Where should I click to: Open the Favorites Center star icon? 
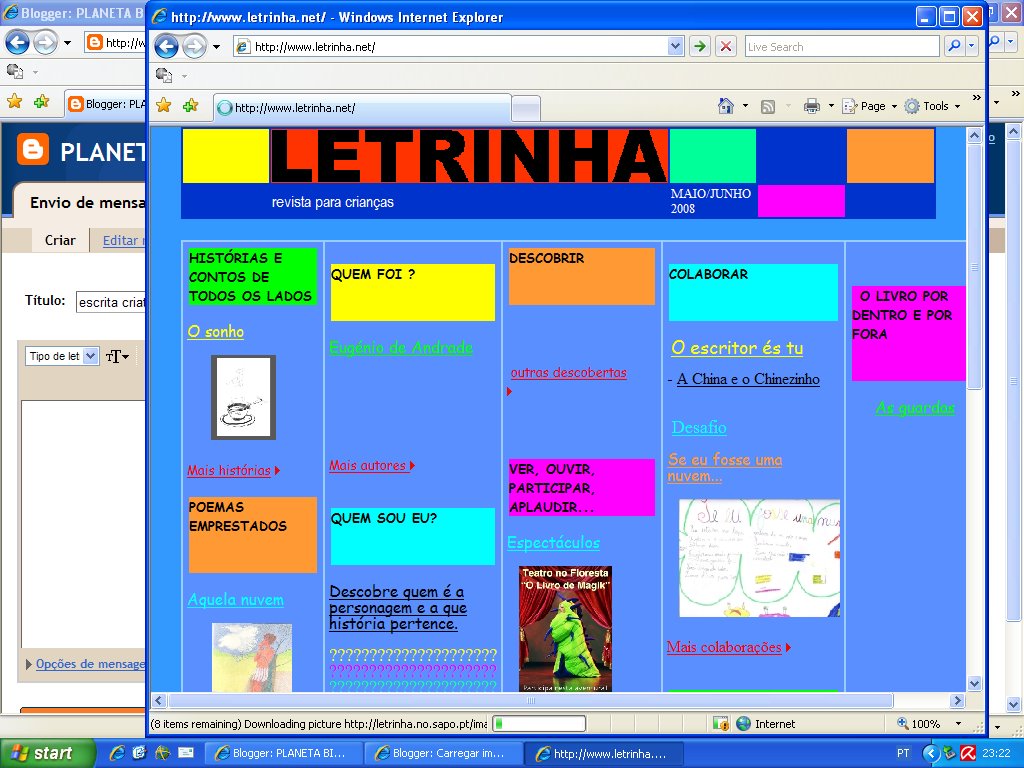click(164, 104)
